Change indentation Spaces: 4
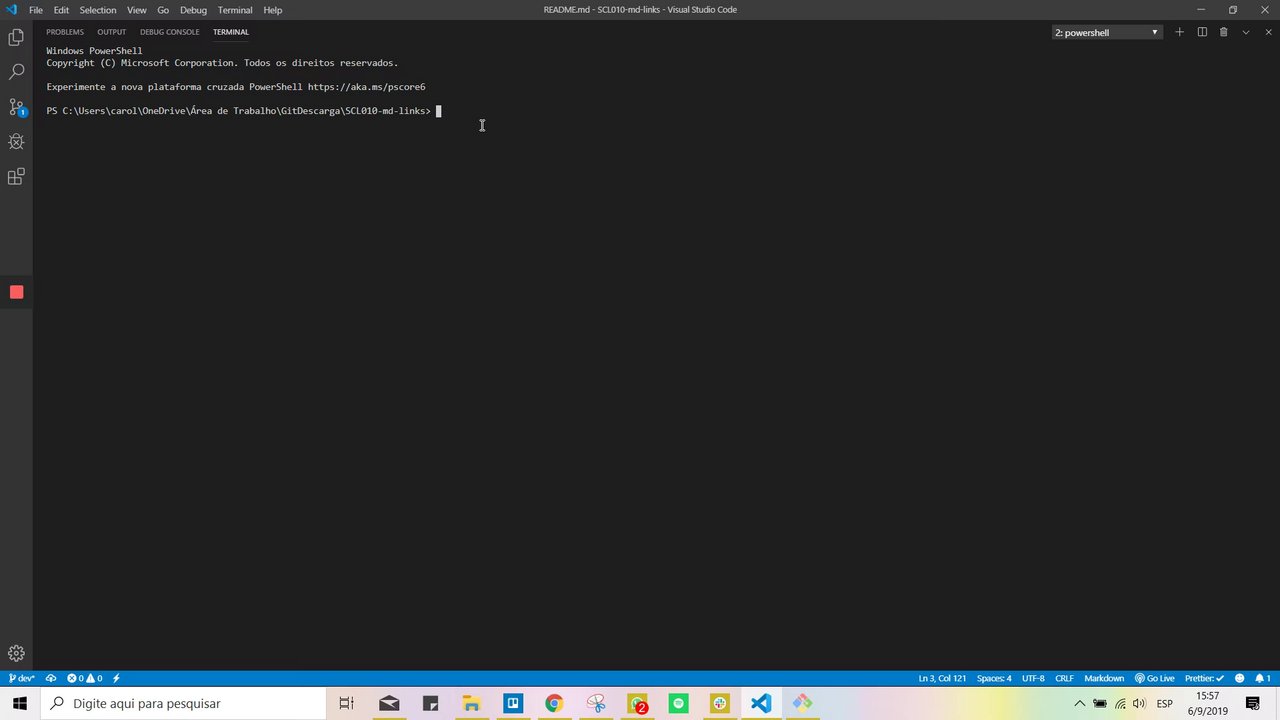1280x720 pixels. coord(994,678)
